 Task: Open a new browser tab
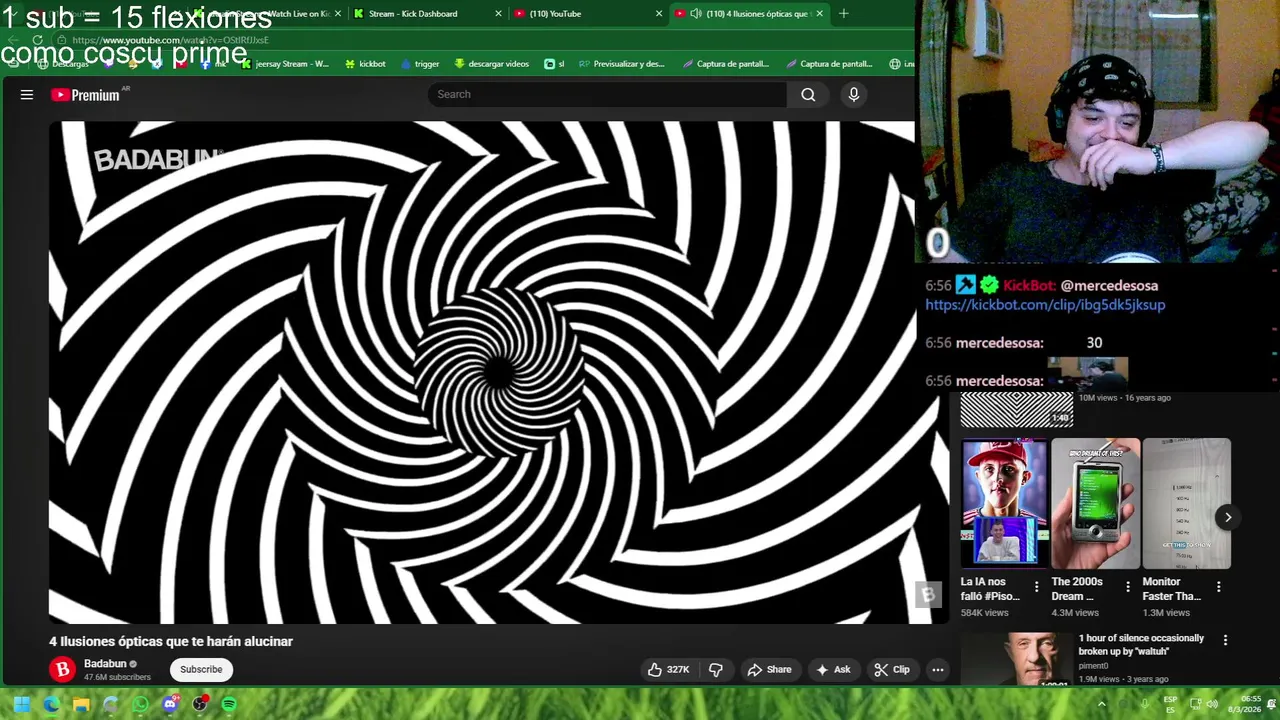(843, 14)
